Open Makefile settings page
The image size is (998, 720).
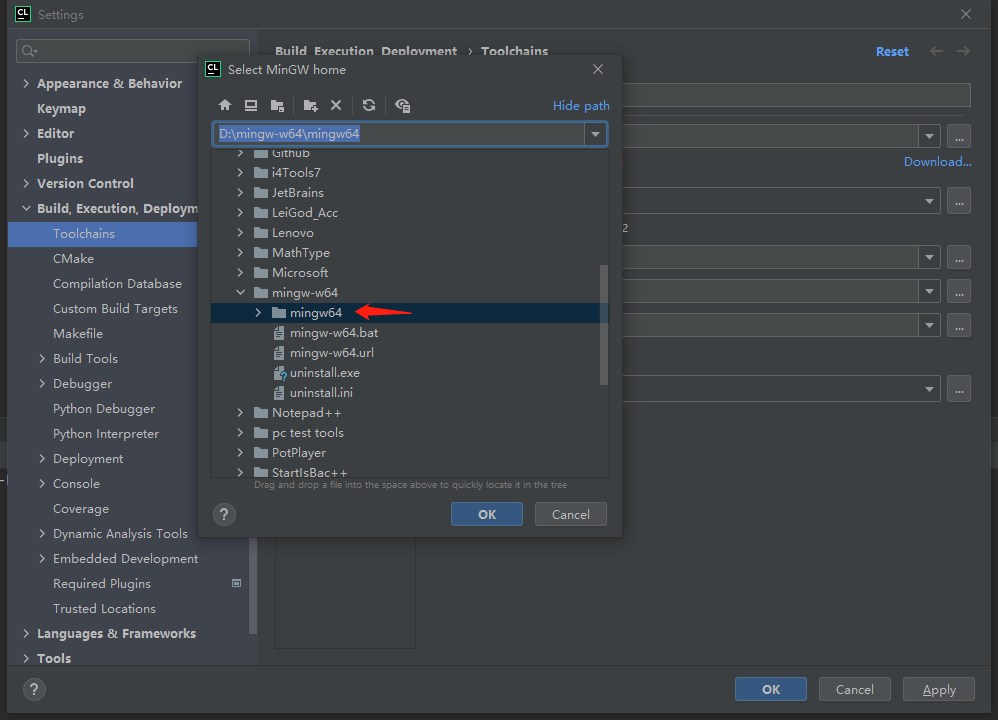click(x=78, y=334)
